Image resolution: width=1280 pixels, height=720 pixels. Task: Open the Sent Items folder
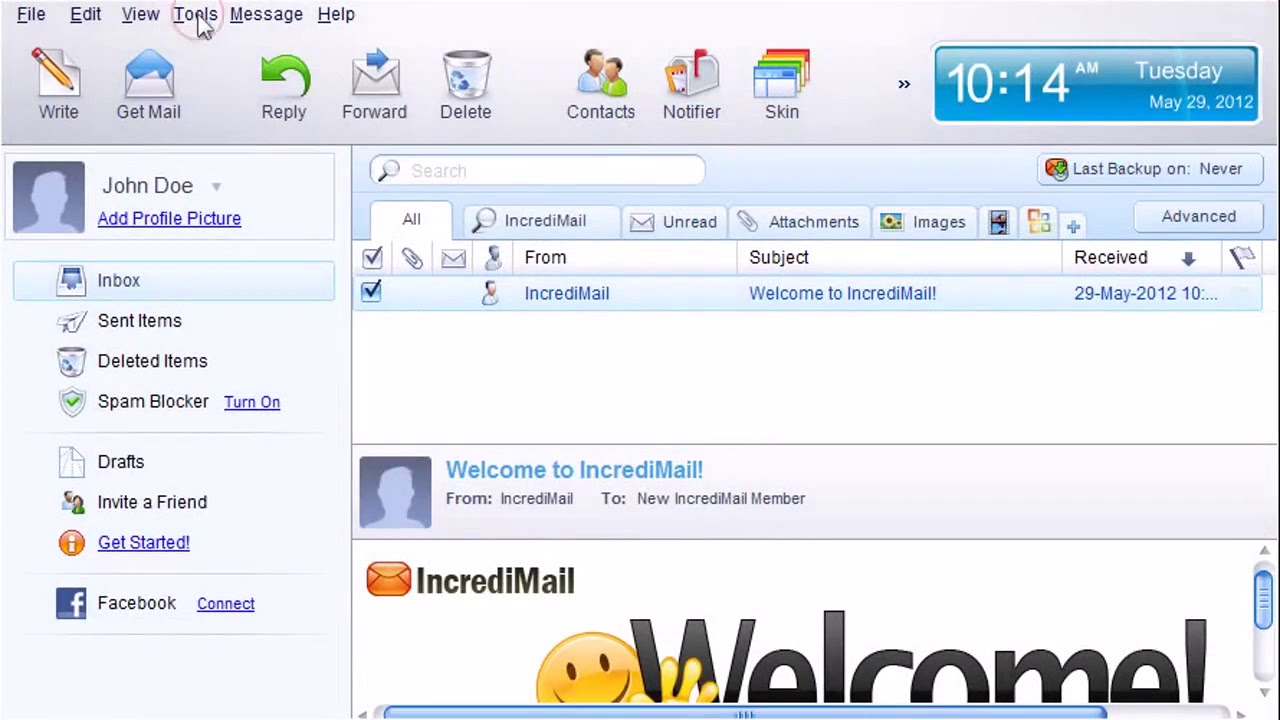tap(139, 321)
